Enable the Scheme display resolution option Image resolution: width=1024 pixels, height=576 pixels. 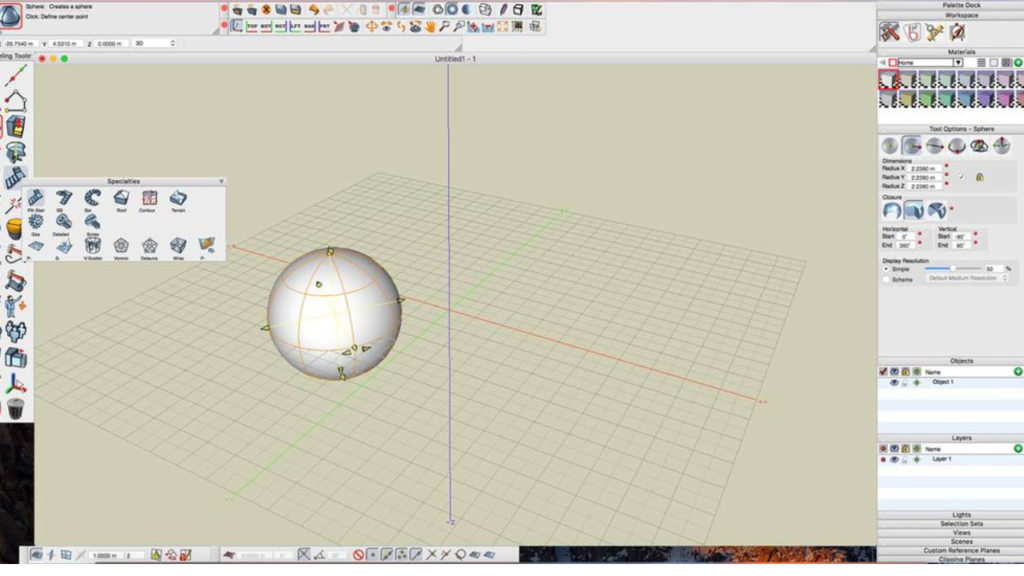click(x=886, y=279)
